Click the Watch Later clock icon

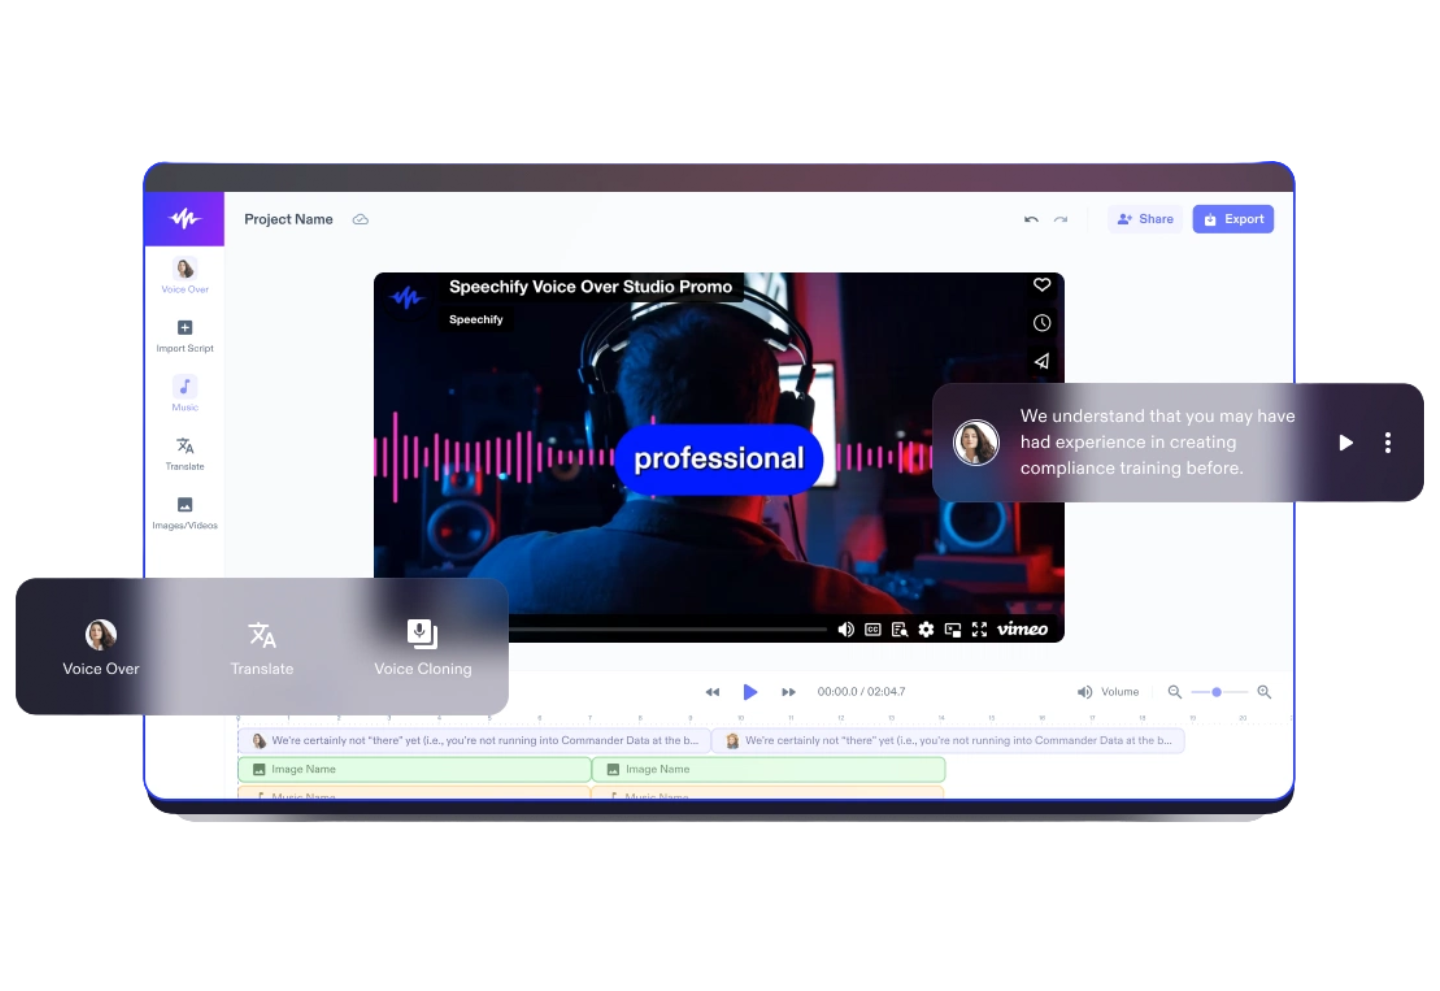click(1042, 323)
